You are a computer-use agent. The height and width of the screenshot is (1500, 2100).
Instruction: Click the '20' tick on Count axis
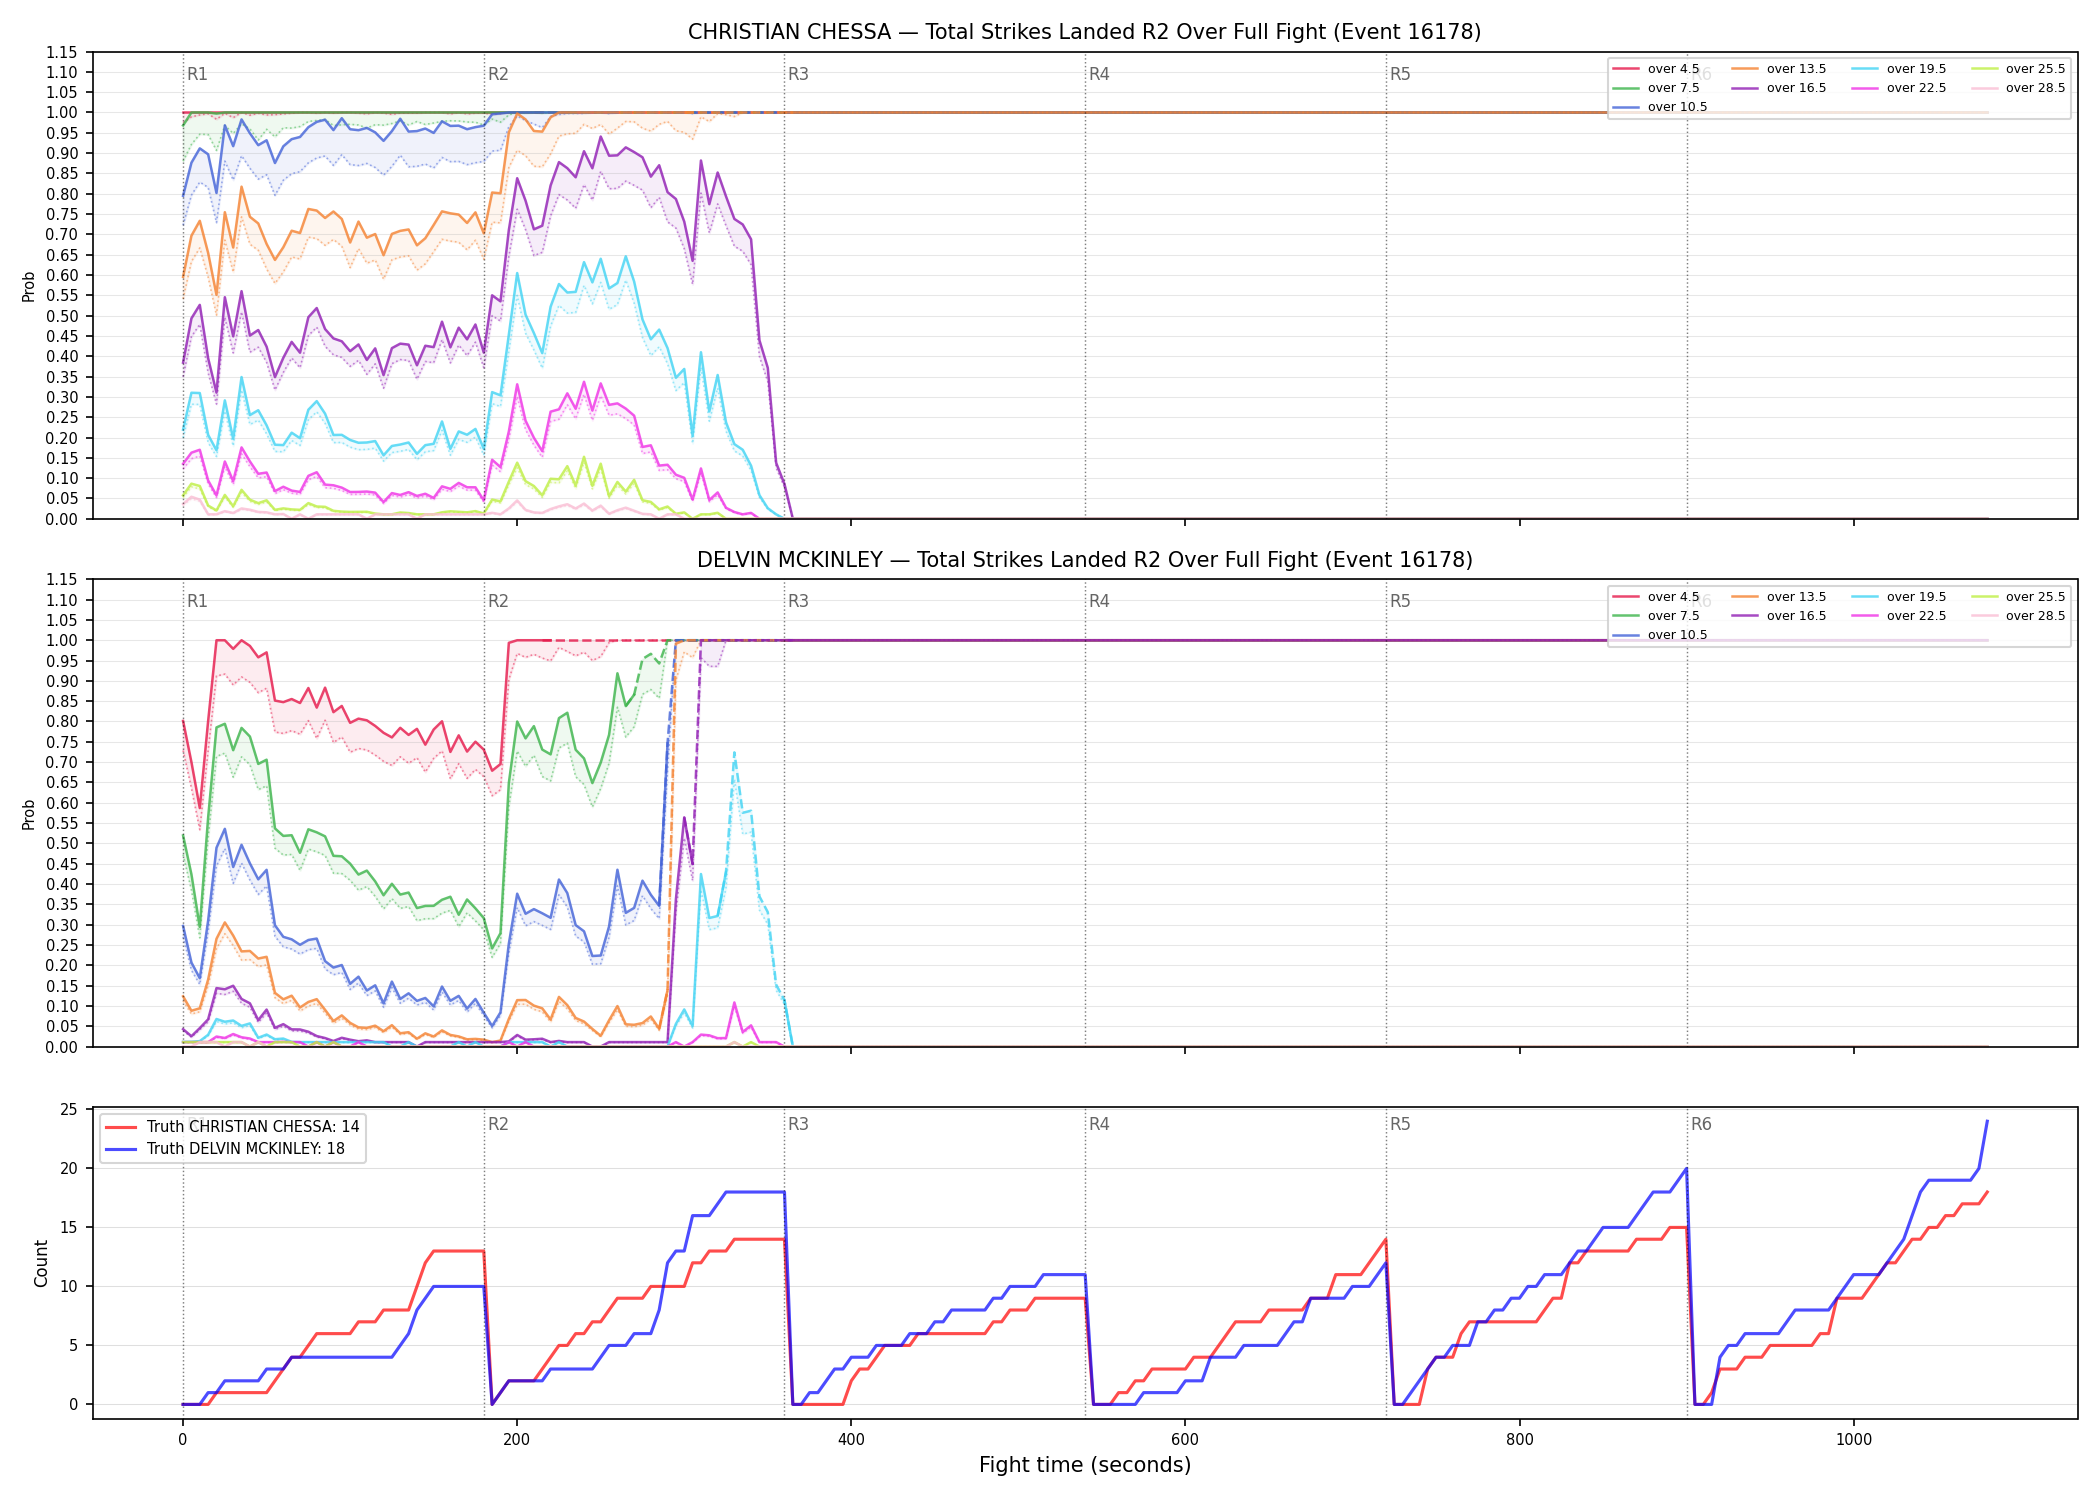click(x=69, y=1168)
